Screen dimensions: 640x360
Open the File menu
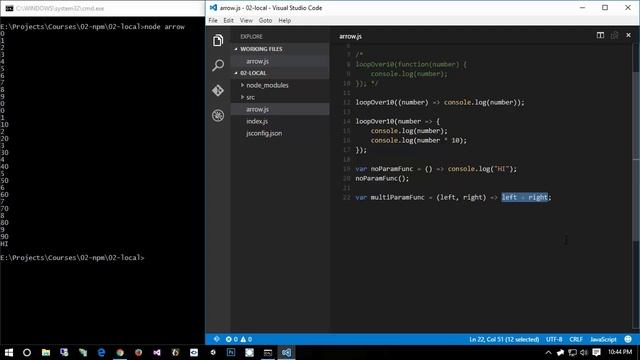(213, 20)
